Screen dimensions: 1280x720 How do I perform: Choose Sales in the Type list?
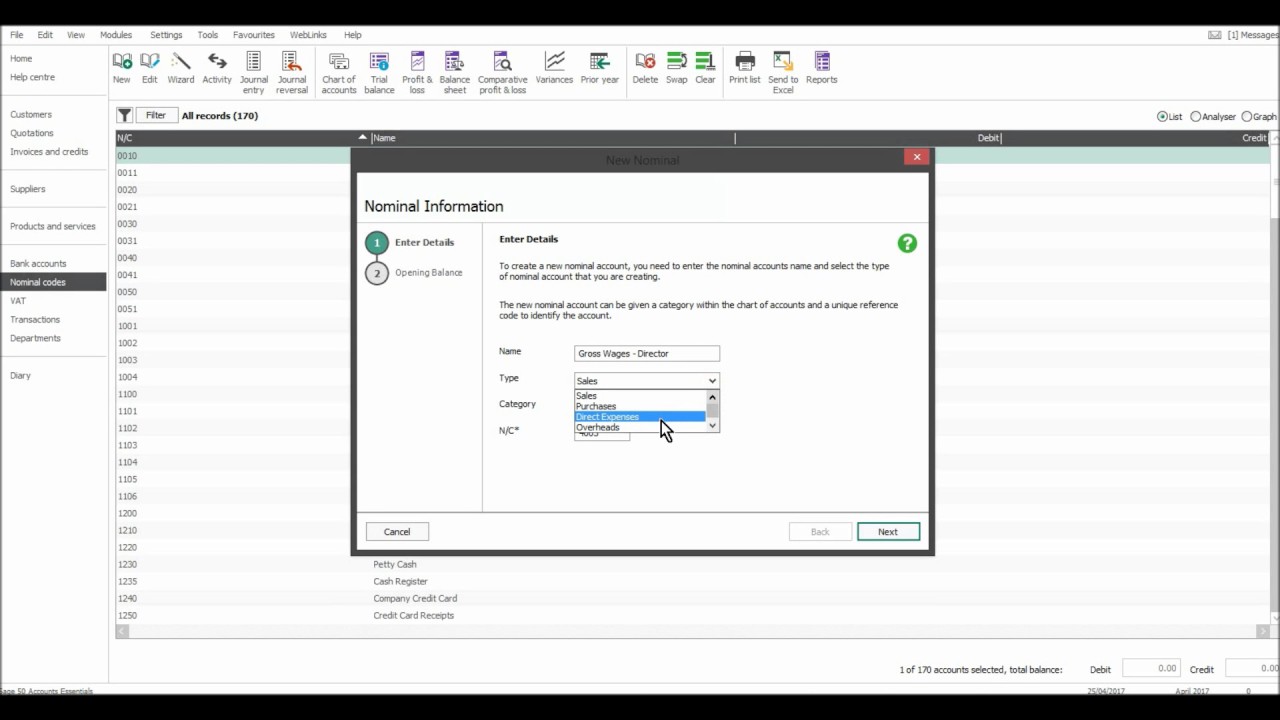click(x=640, y=396)
